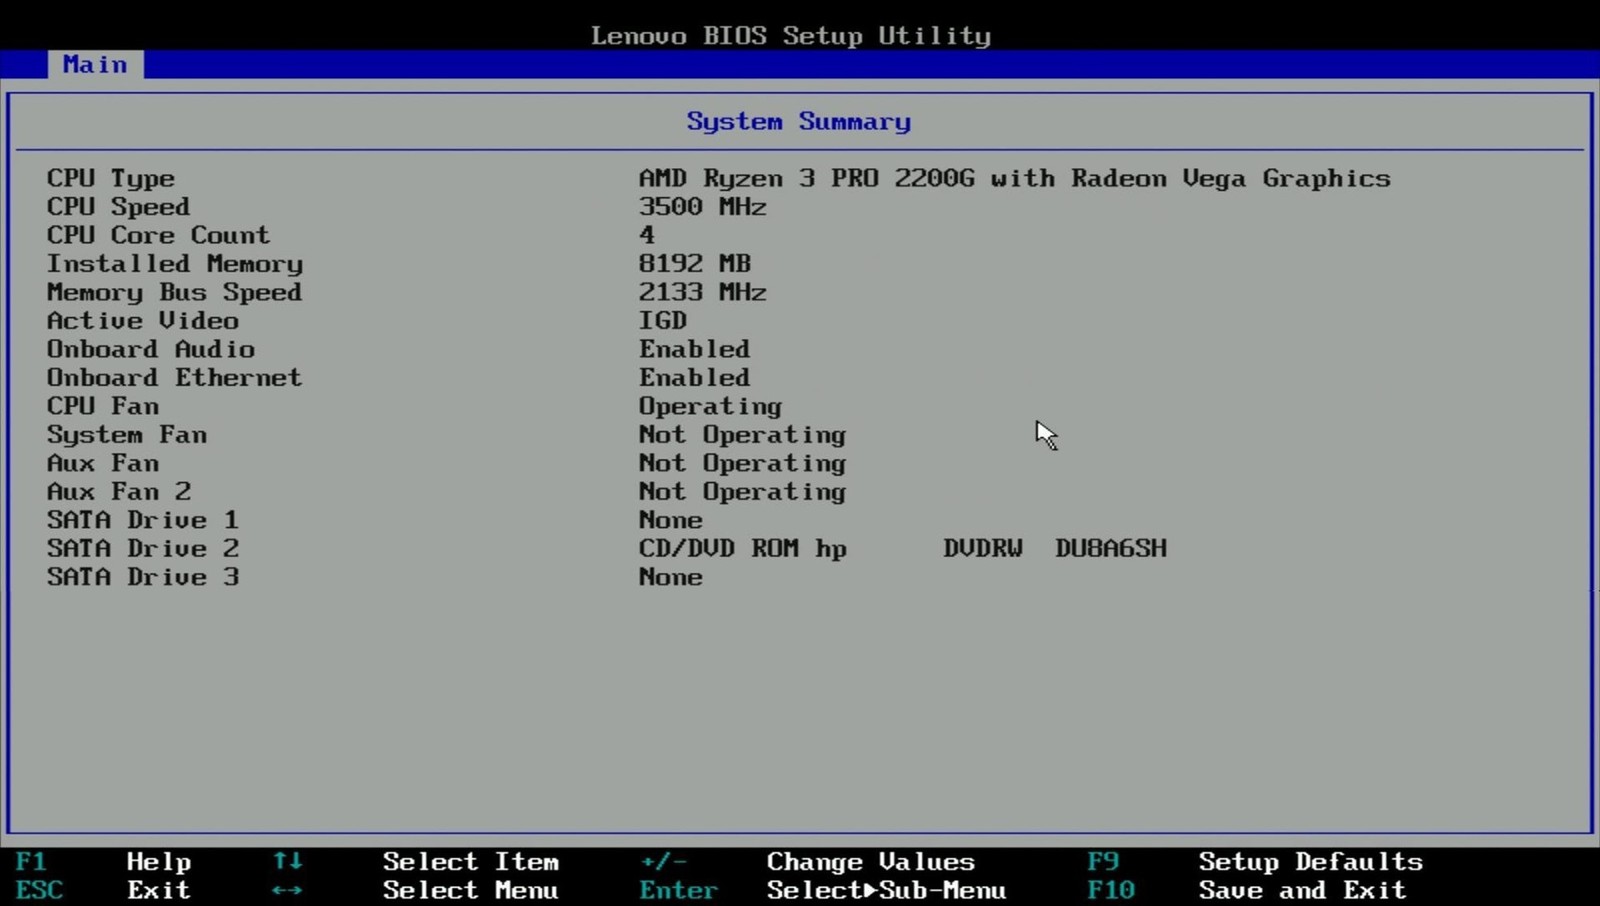
Task: Click the CPU Speed label
Action: (118, 207)
